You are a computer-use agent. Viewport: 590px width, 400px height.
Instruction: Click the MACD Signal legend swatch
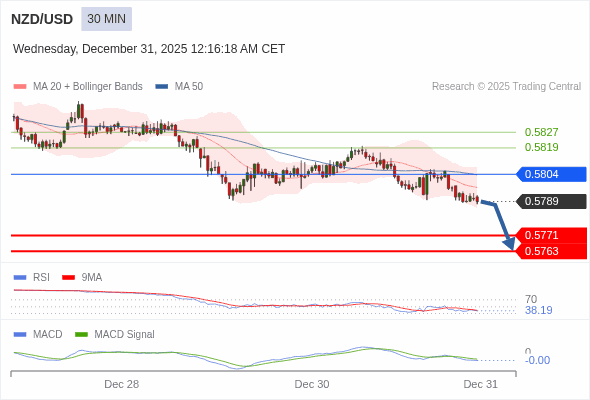81,335
